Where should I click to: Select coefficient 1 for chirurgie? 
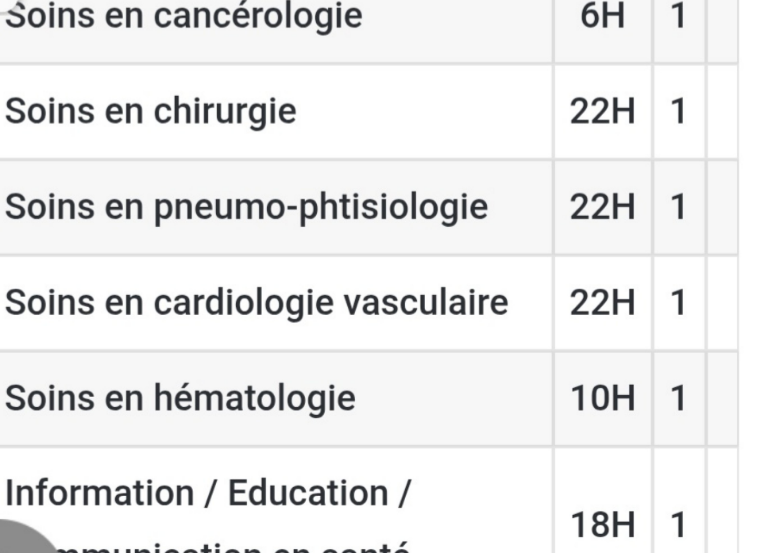(678, 112)
